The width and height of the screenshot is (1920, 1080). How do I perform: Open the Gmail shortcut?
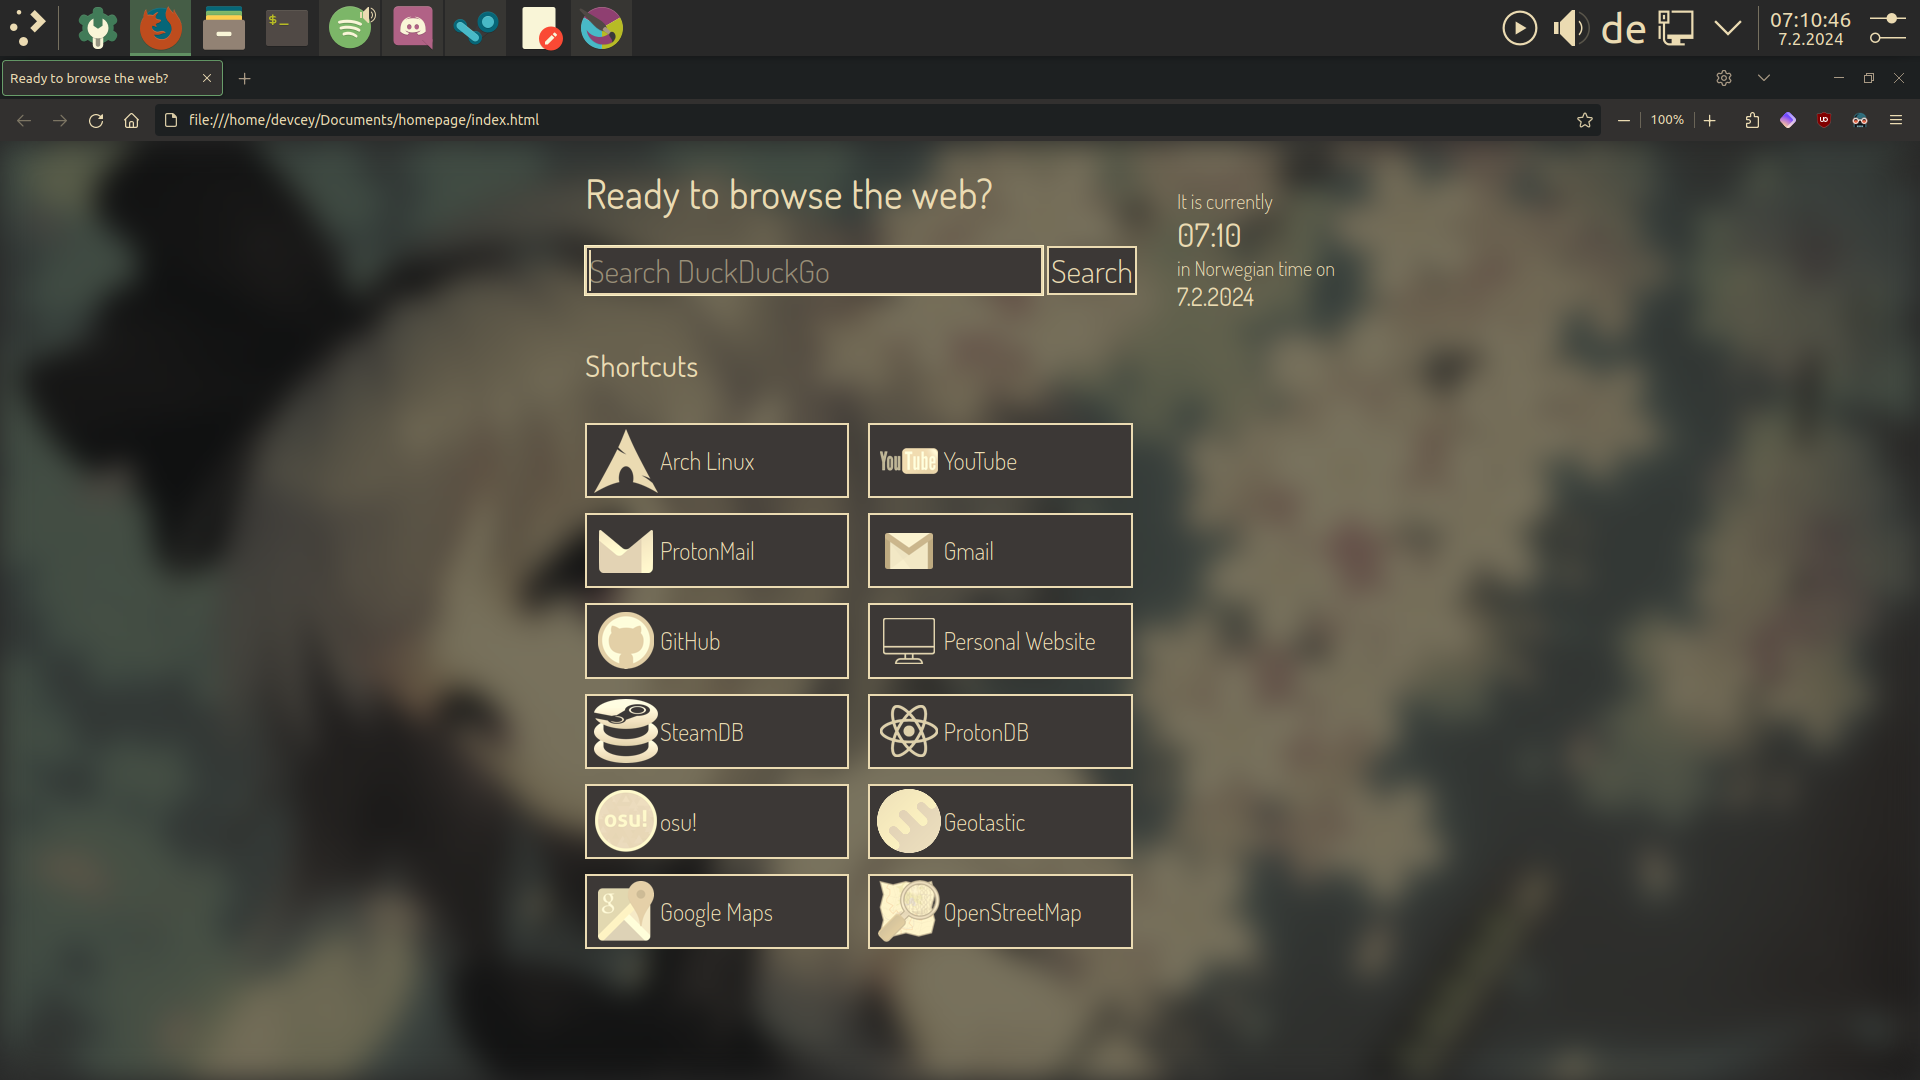tap(1000, 551)
